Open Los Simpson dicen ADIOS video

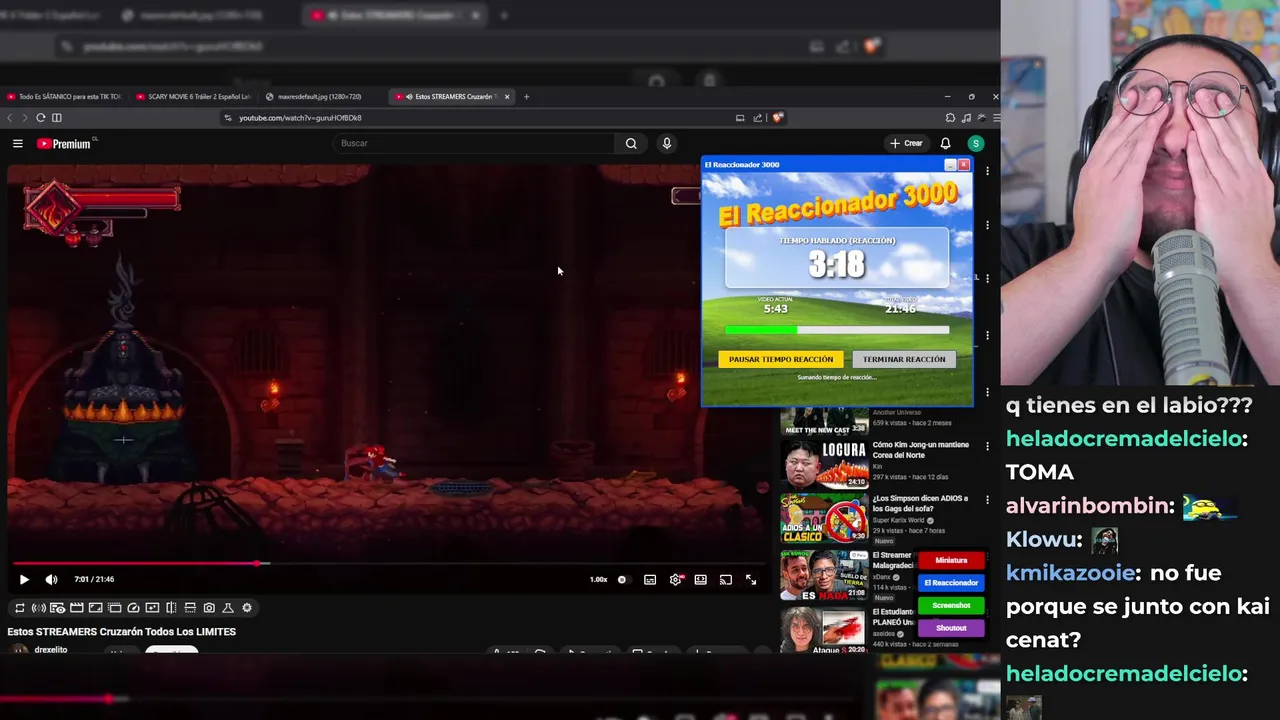coord(824,519)
